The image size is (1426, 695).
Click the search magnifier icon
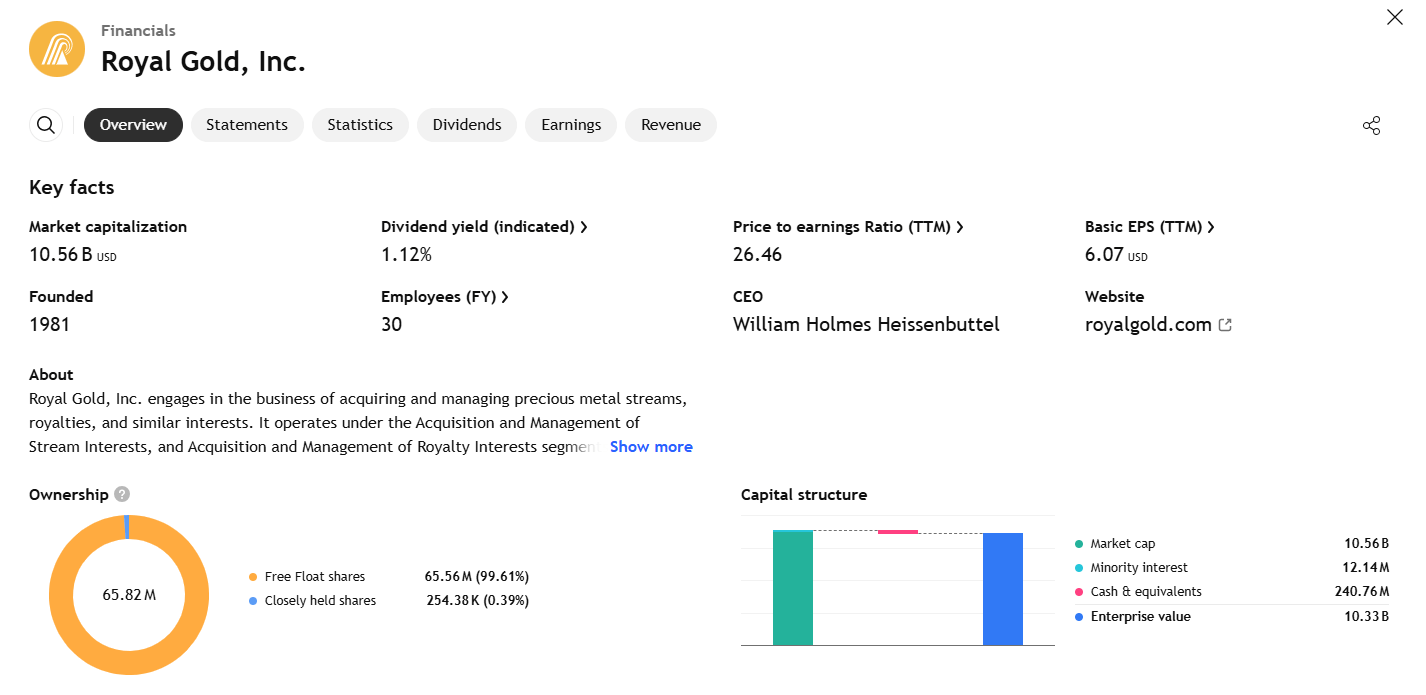pos(46,125)
